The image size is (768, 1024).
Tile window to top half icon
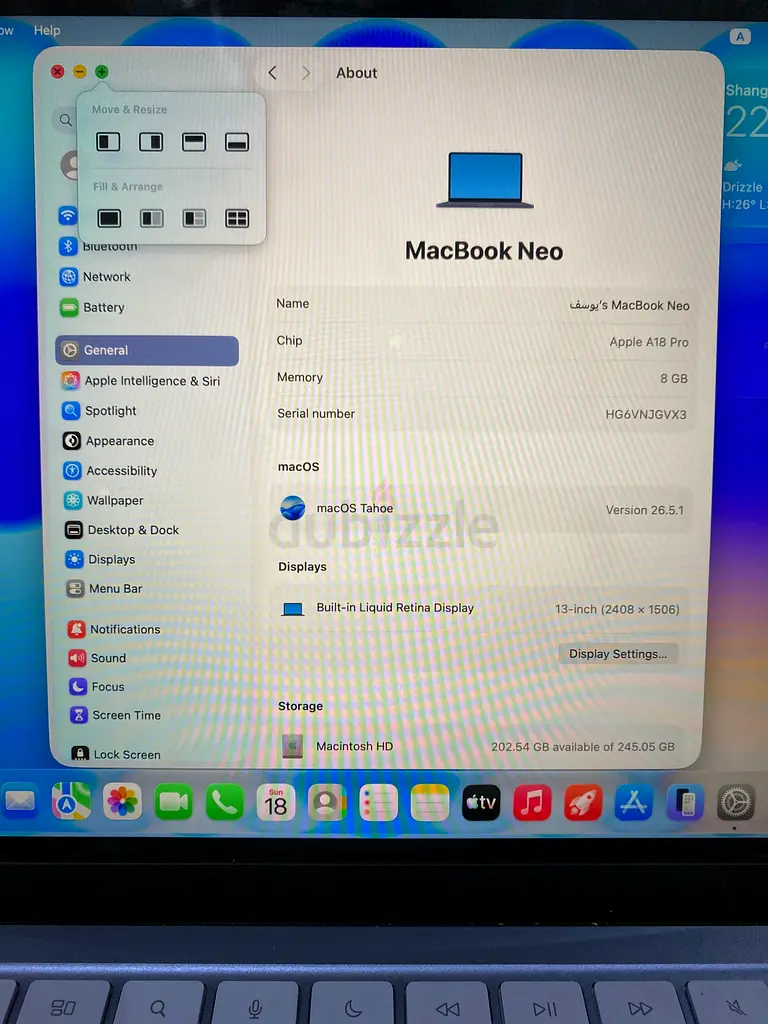click(x=194, y=142)
